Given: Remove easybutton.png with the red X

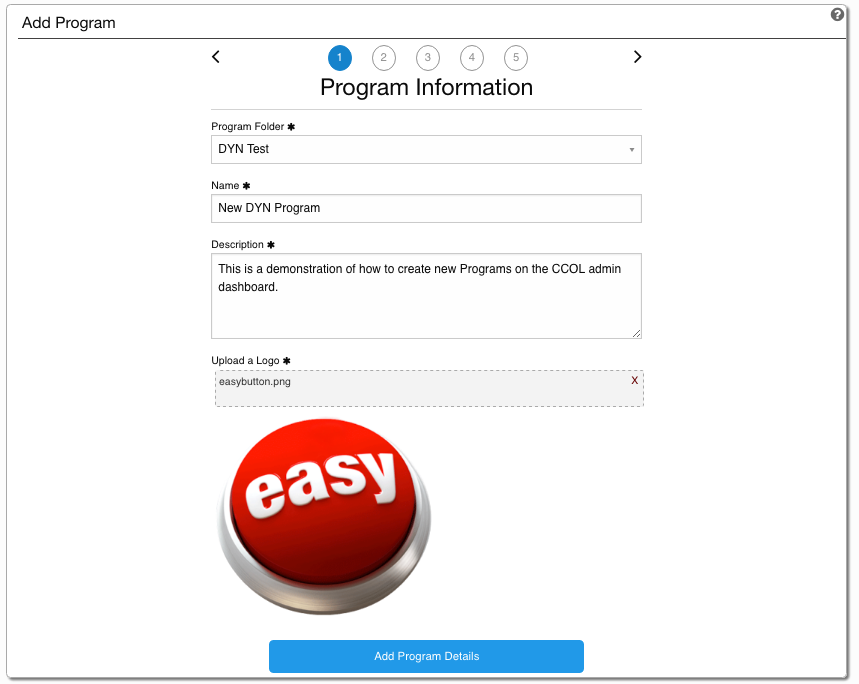Looking at the screenshot, I should [634, 380].
